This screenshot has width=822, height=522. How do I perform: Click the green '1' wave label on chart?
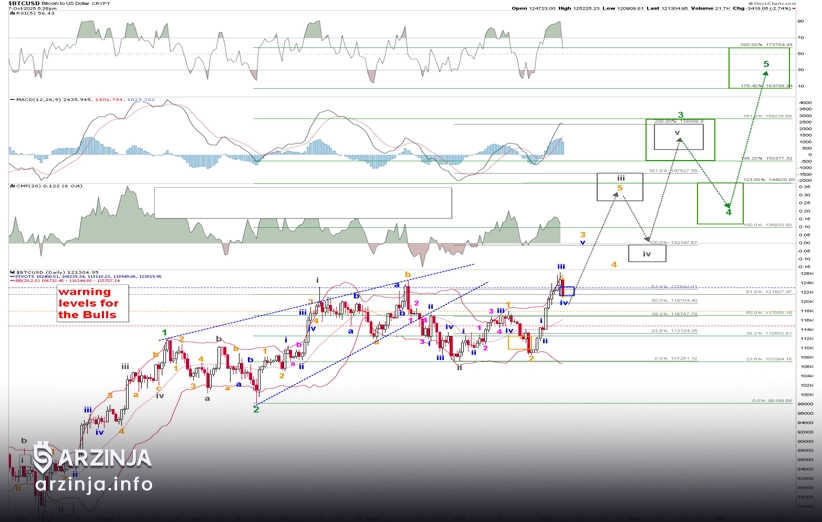pos(165,332)
